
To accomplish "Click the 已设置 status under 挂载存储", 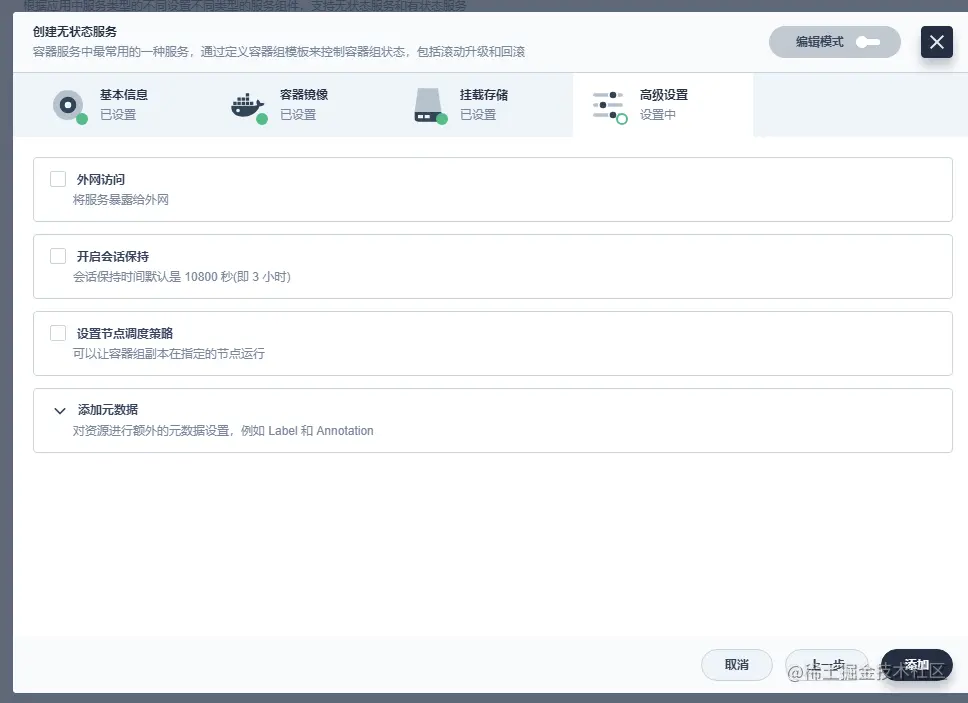I will 478,115.
